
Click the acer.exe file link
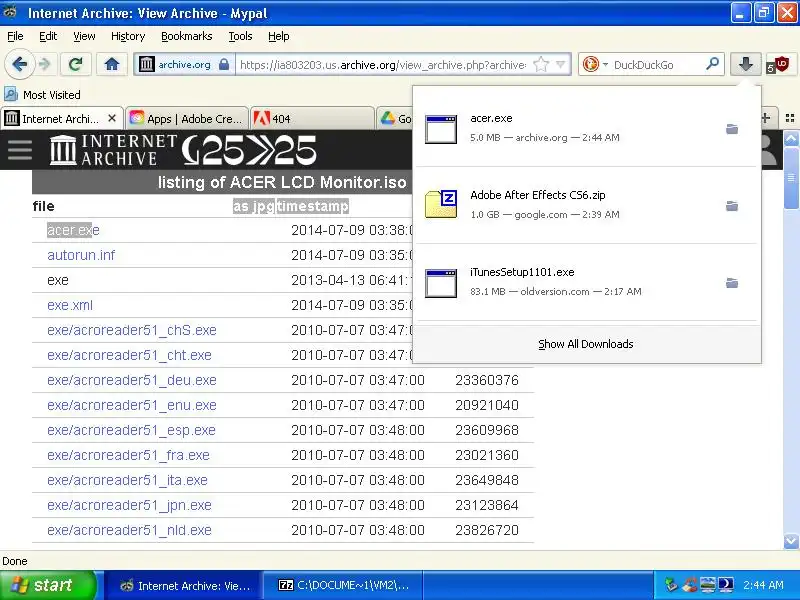coord(73,230)
